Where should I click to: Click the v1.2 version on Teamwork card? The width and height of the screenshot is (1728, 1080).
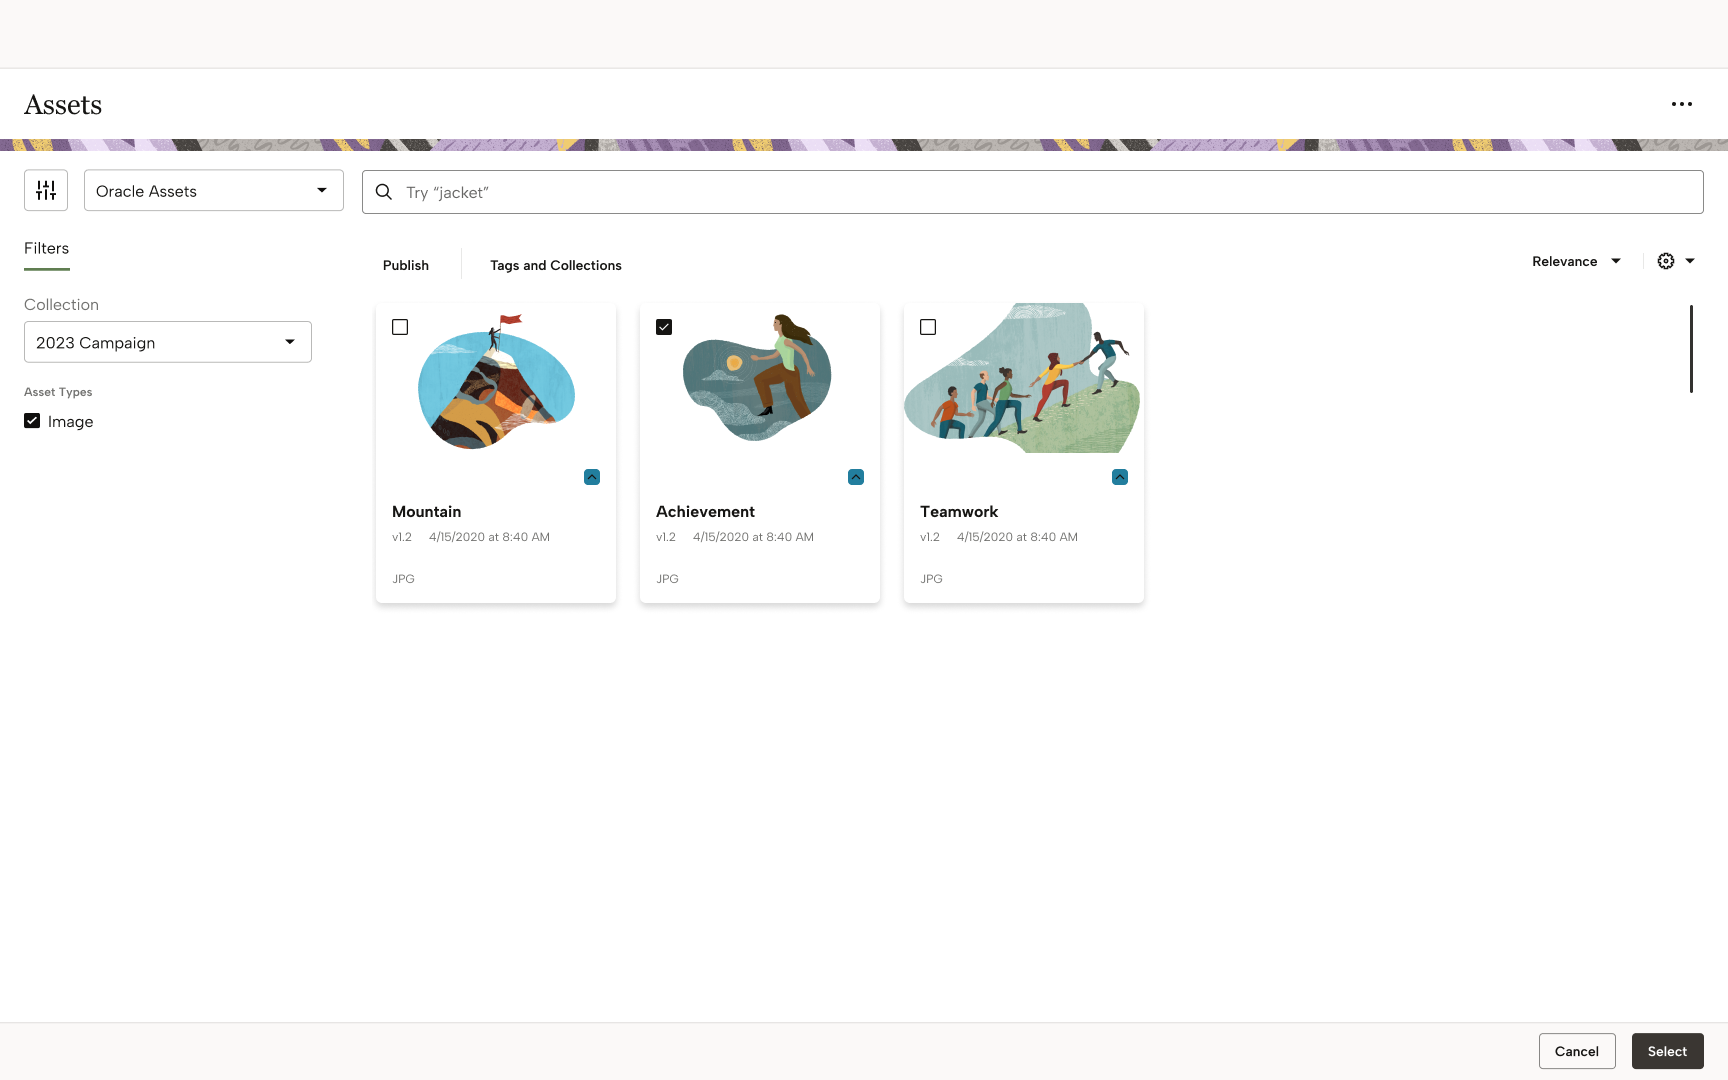point(930,537)
